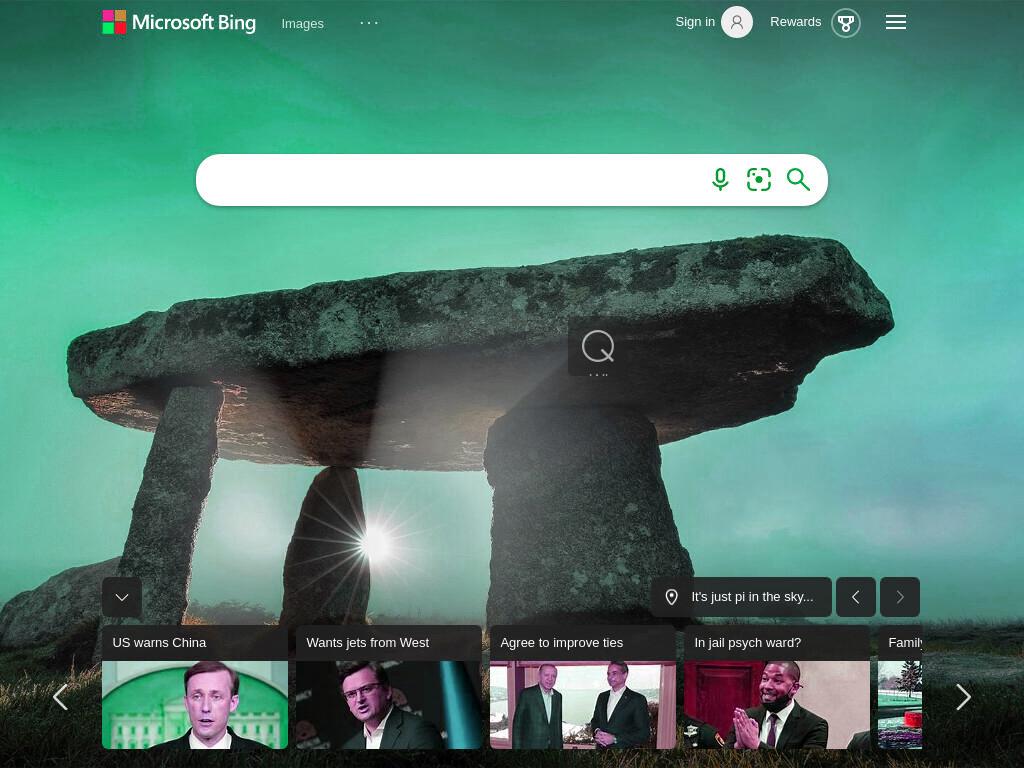
Task: Open the partially visible "Family" news card
Action: [900, 687]
